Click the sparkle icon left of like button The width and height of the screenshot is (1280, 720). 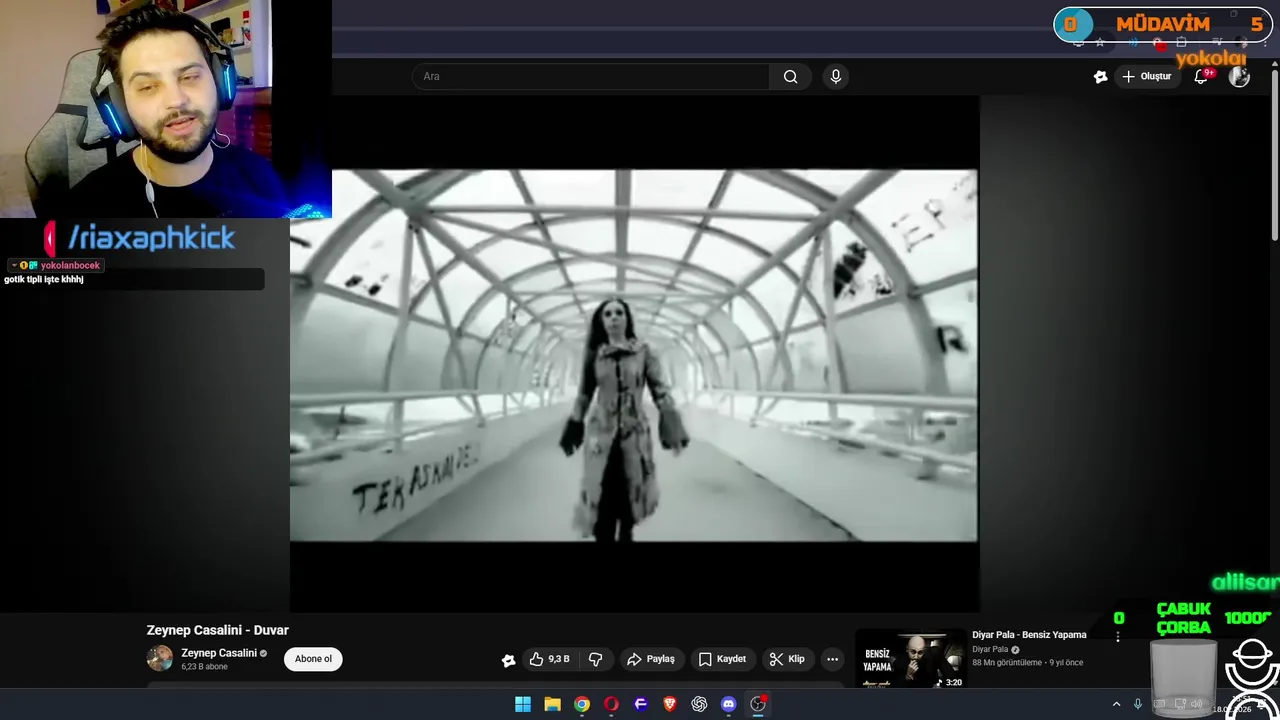pyautogui.click(x=508, y=660)
